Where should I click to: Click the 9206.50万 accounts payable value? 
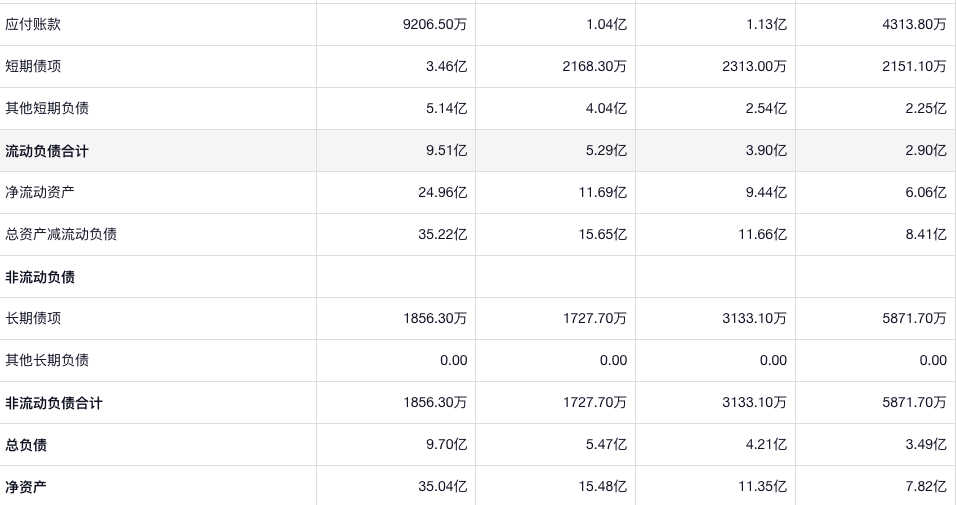point(435,24)
